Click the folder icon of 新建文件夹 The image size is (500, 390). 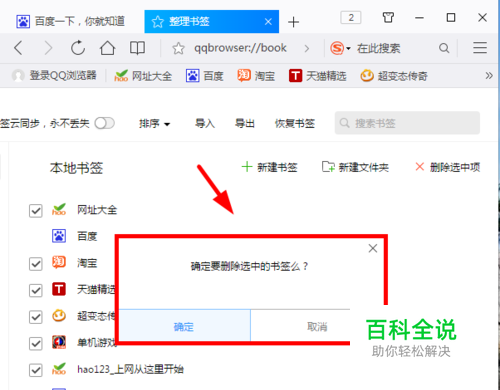[x=328, y=167]
